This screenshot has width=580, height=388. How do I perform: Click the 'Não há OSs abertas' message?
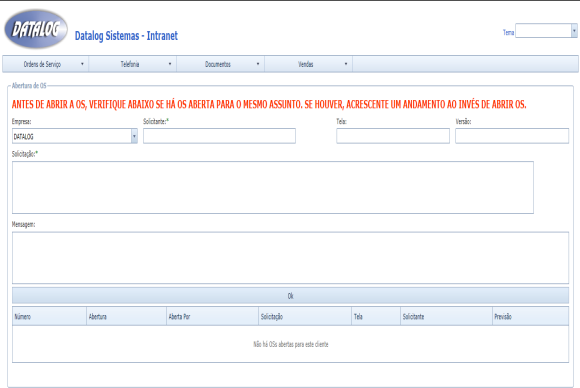pos(291,344)
